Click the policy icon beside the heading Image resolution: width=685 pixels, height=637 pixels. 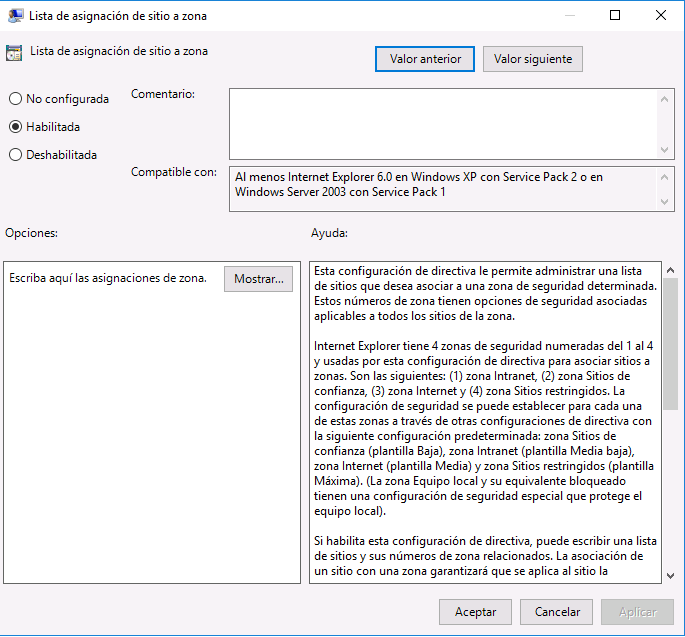click(14, 53)
